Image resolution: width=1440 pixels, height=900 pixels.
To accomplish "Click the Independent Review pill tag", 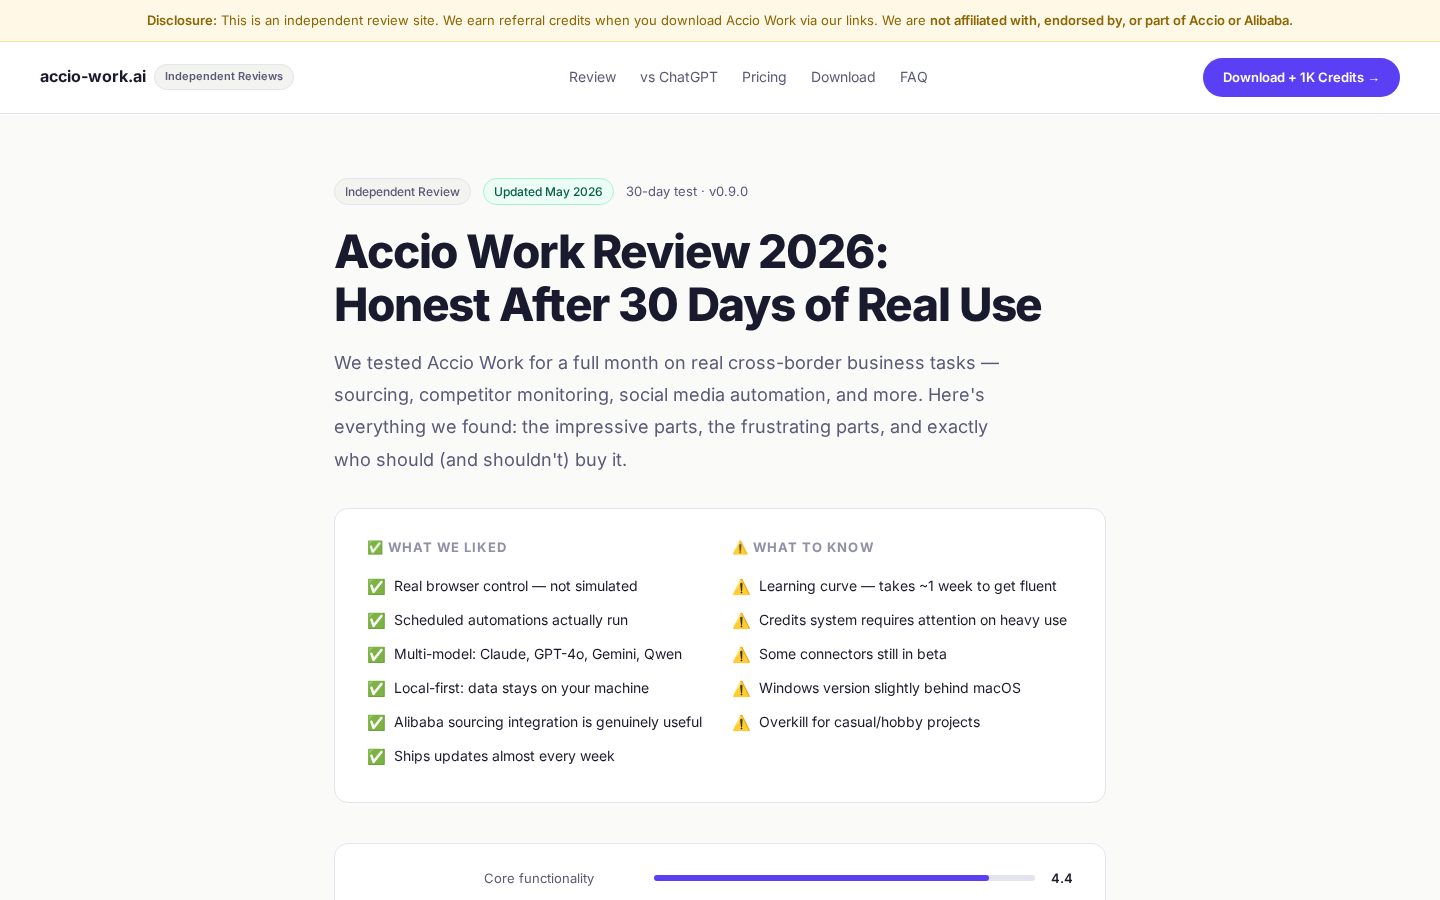I will (x=402, y=192).
